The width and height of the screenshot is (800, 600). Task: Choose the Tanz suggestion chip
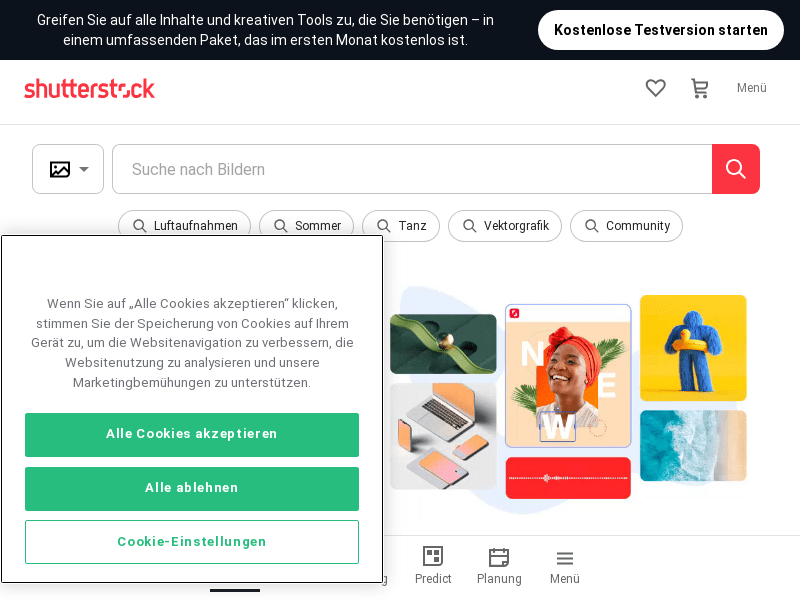[x=400, y=226]
